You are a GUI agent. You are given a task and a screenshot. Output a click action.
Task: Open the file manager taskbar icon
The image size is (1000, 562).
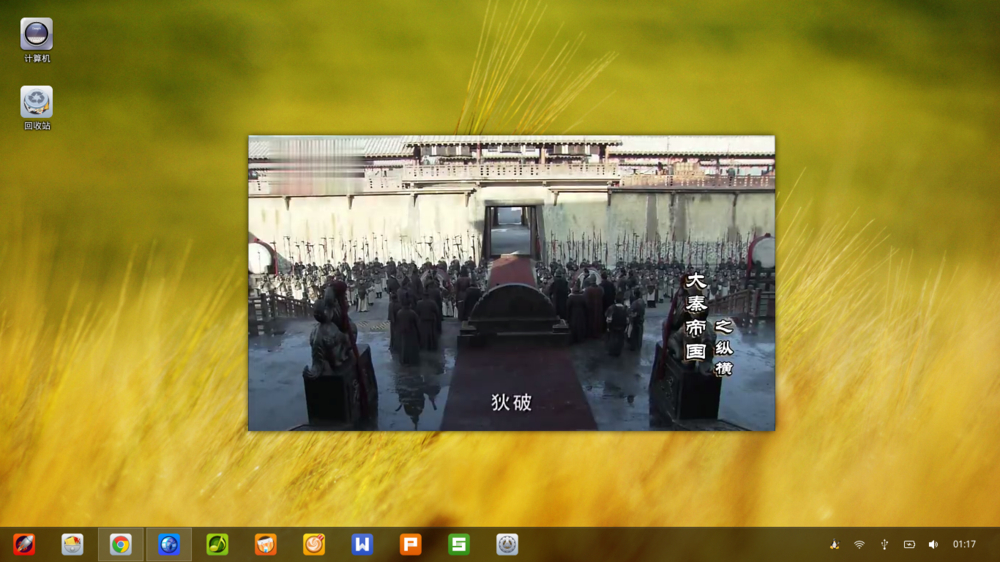72,544
